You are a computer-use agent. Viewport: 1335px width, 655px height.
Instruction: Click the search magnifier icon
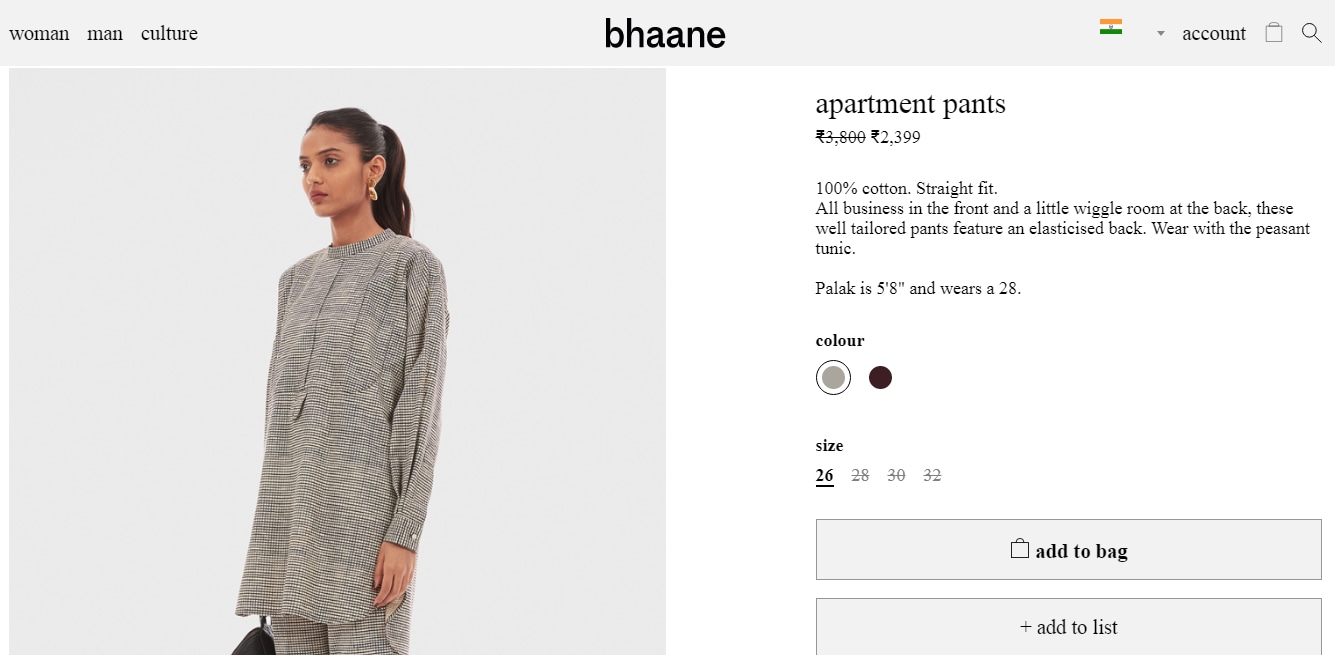tap(1311, 33)
